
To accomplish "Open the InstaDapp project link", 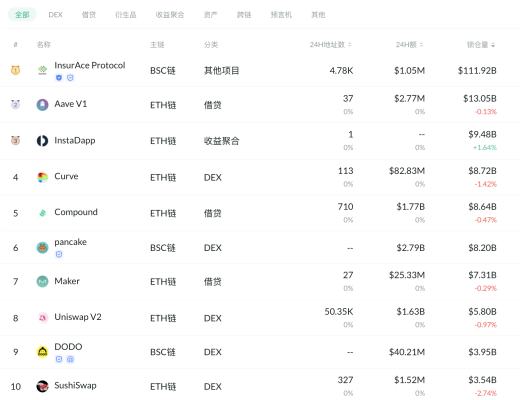I will pyautogui.click(x=75, y=140).
